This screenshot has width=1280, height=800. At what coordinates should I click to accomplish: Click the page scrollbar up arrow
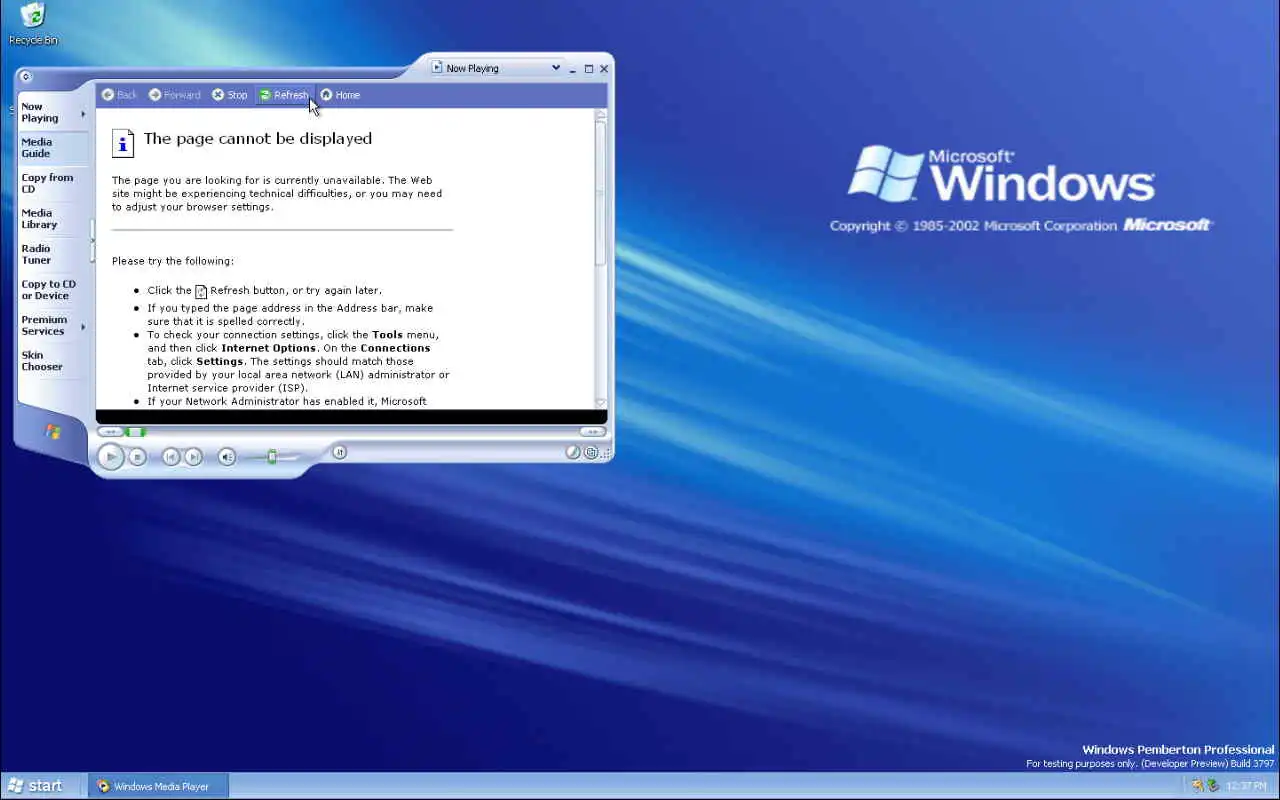(x=601, y=115)
